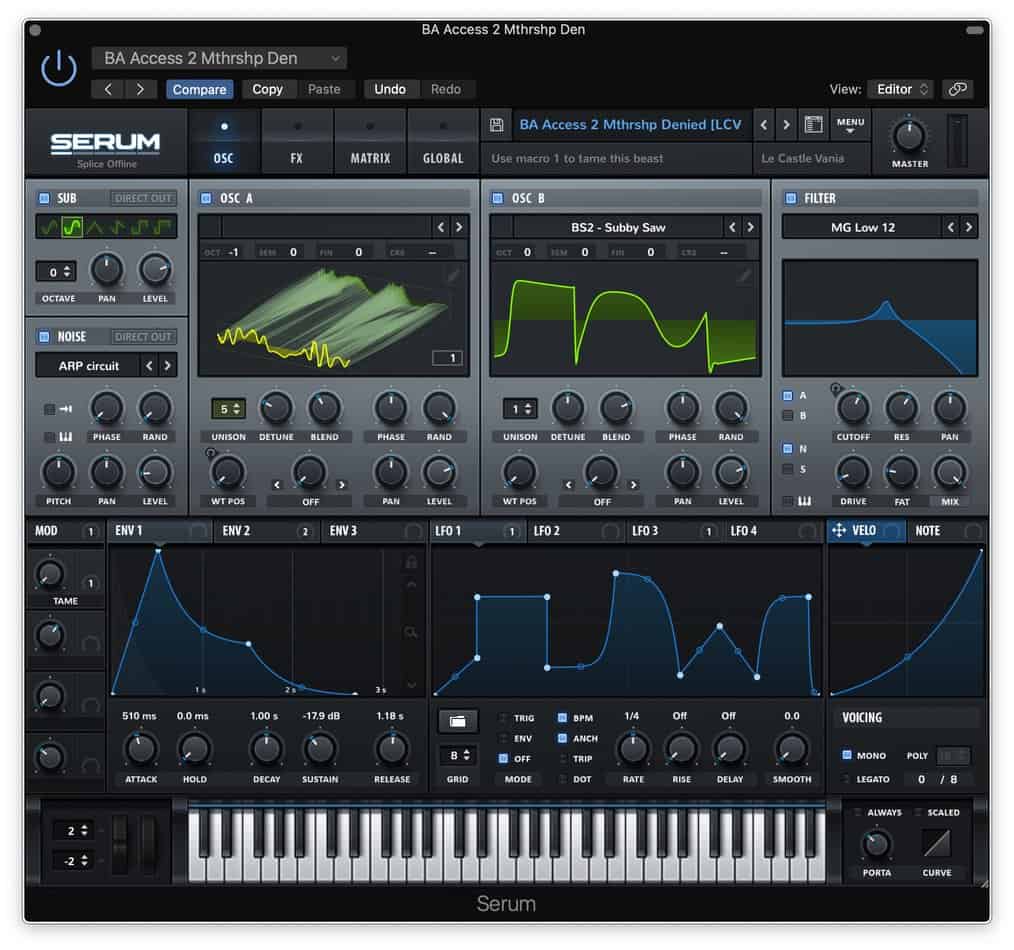Image resolution: width=1014 pixels, height=950 pixels.
Task: Select the triangle wave sub shape
Action: point(94,227)
